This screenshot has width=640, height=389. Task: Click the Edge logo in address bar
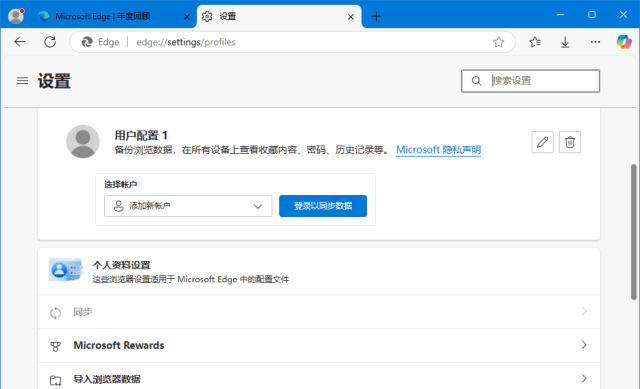tap(87, 42)
